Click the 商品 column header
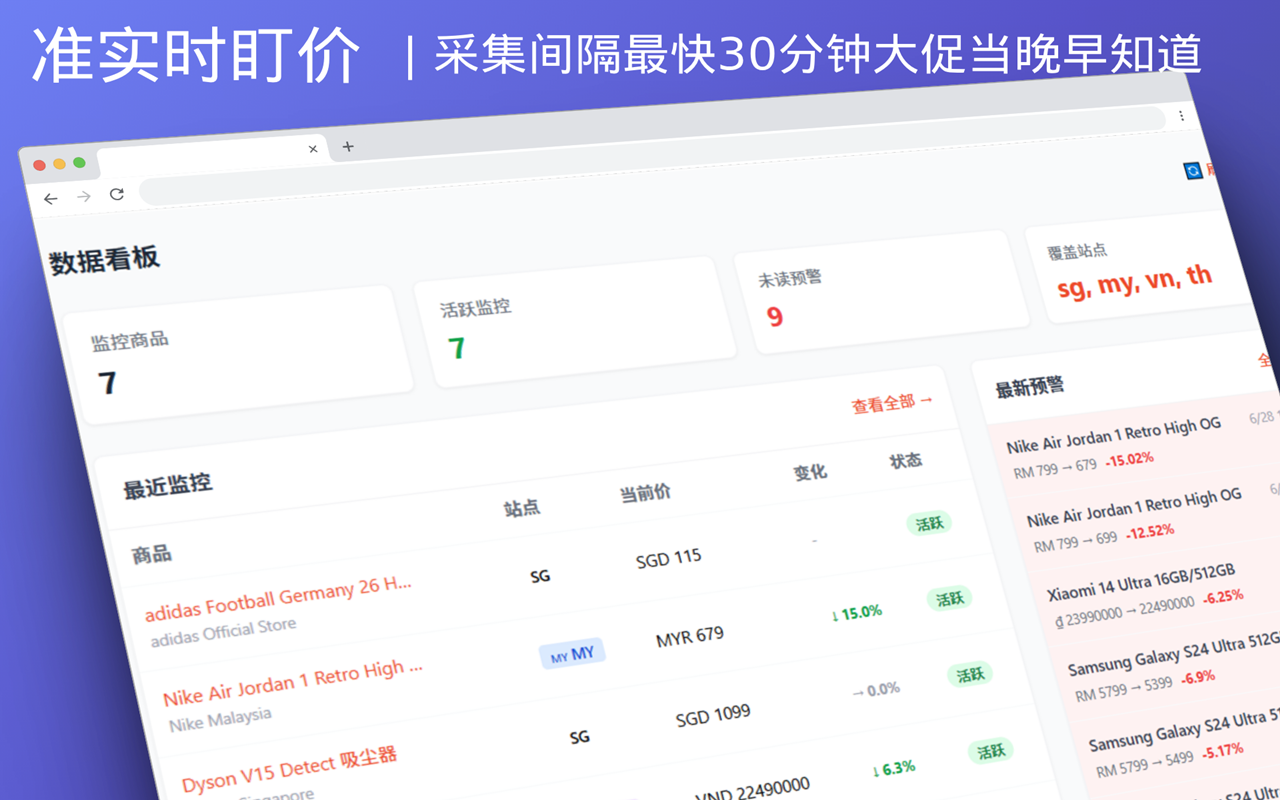Image resolution: width=1280 pixels, height=800 pixels. [x=152, y=554]
